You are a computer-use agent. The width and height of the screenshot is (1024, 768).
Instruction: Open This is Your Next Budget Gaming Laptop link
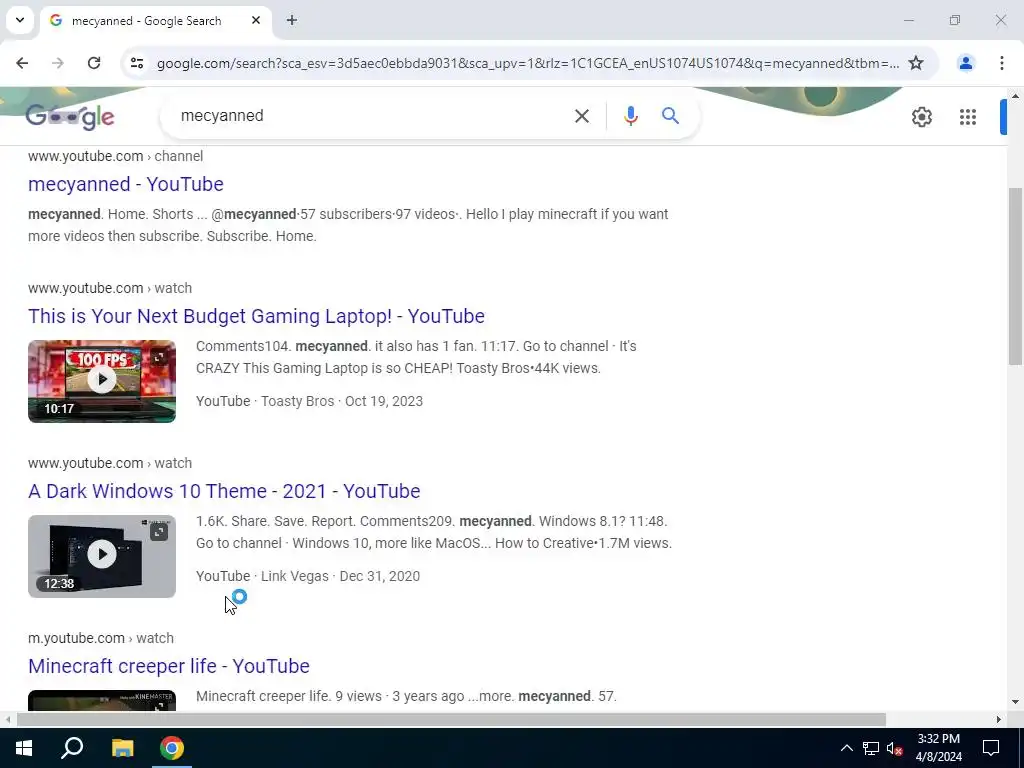click(256, 316)
